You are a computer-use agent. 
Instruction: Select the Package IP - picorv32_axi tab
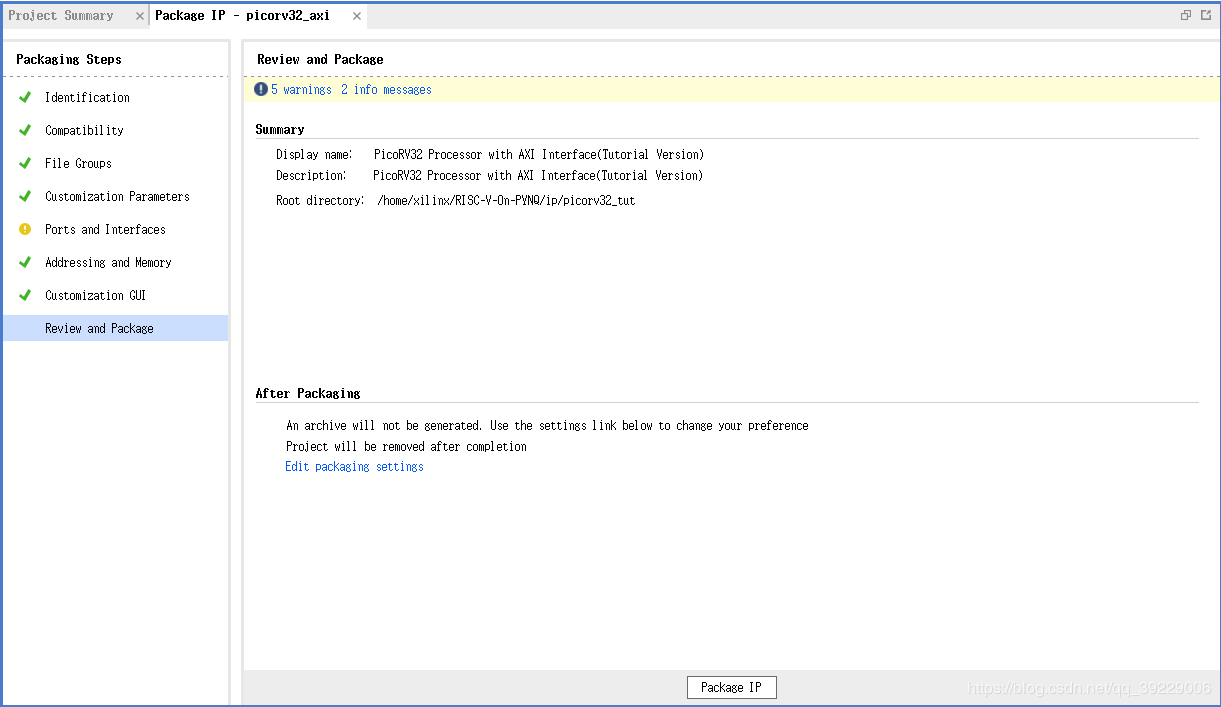coord(242,16)
